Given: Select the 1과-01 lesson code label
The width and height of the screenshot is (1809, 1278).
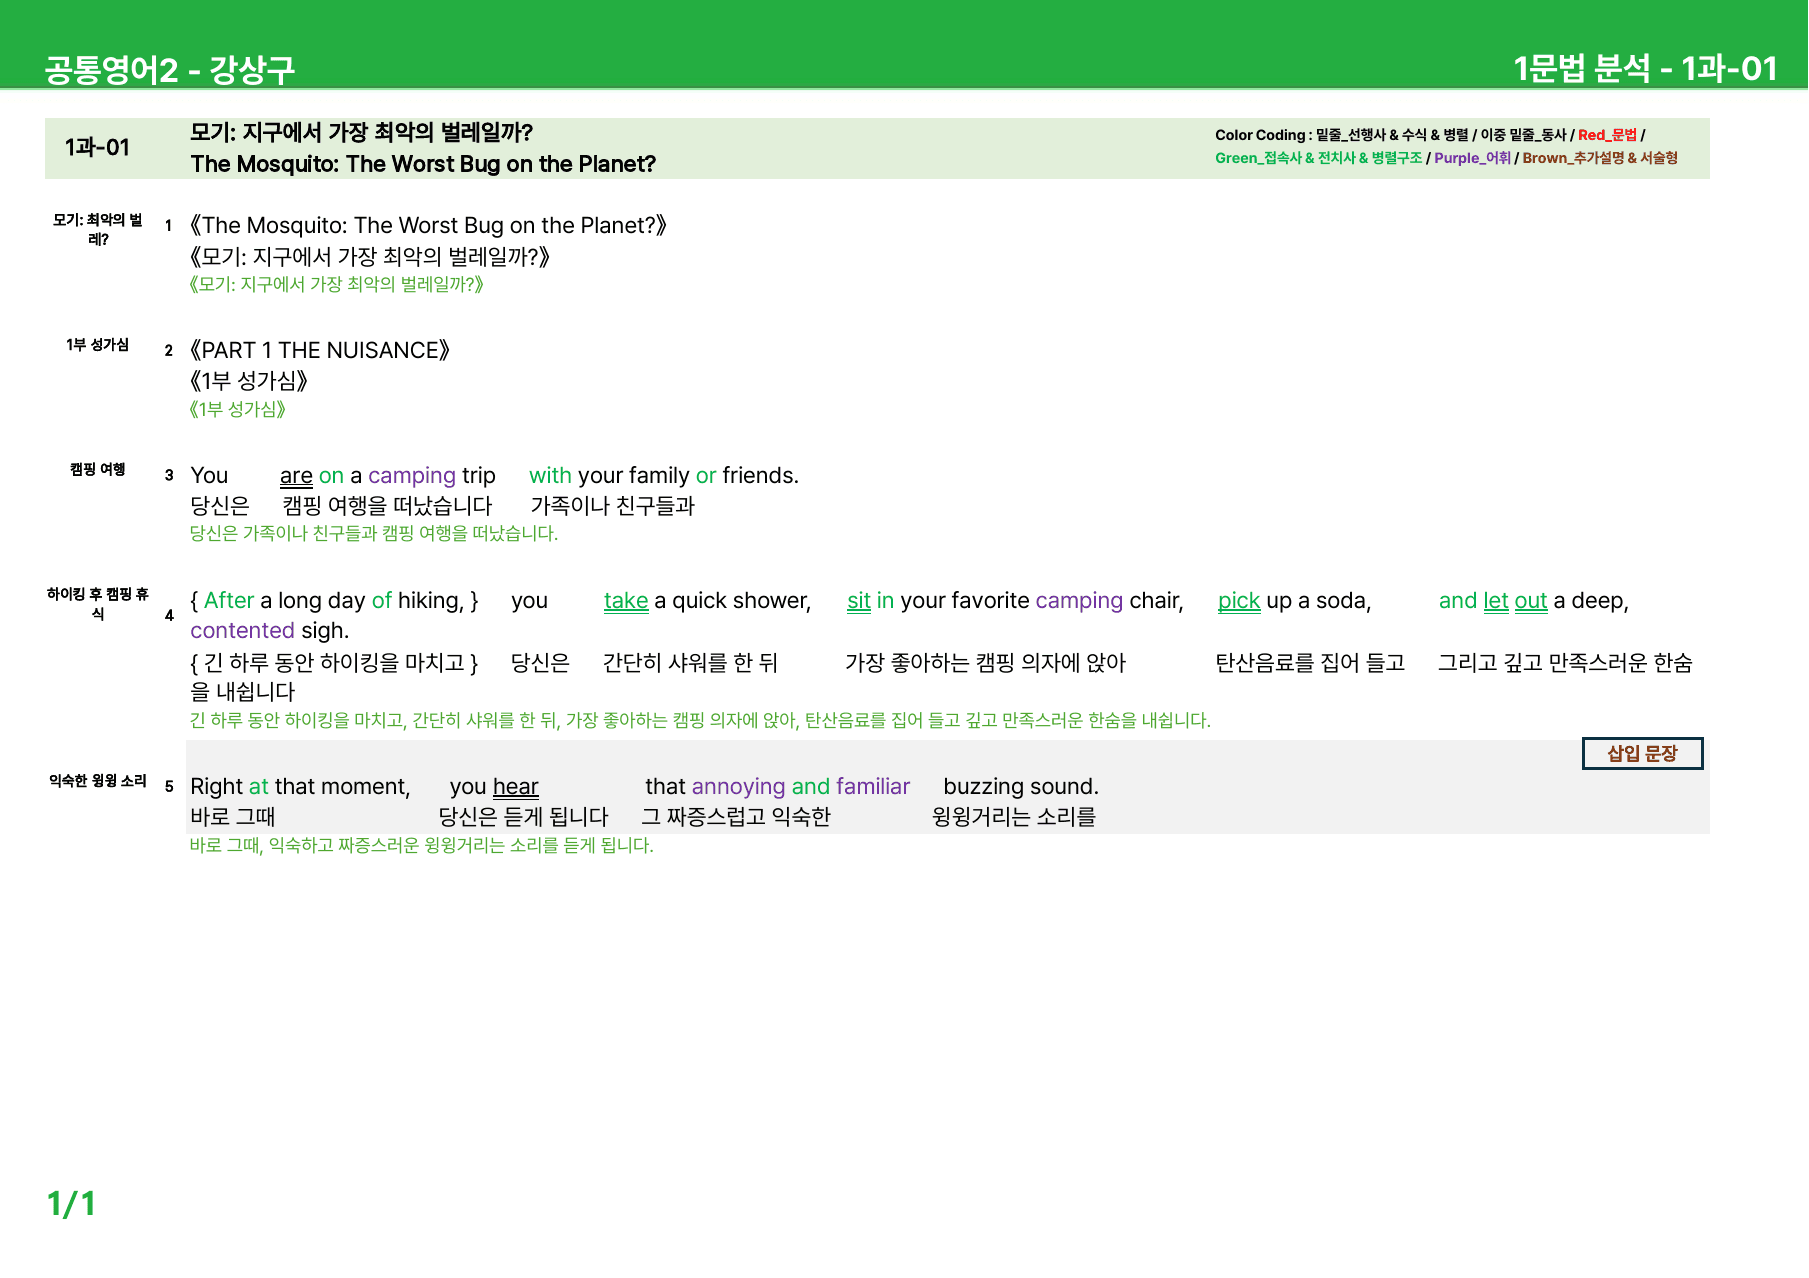Looking at the screenshot, I should (x=97, y=148).
